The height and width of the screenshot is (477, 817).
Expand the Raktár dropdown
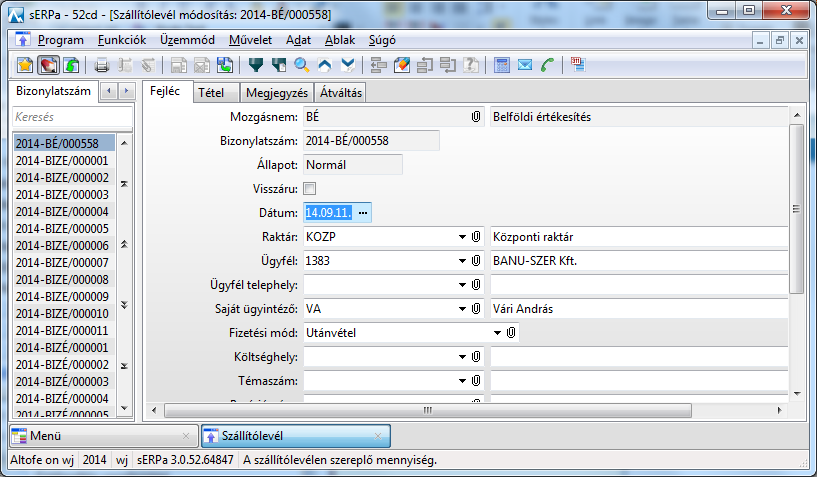462,237
